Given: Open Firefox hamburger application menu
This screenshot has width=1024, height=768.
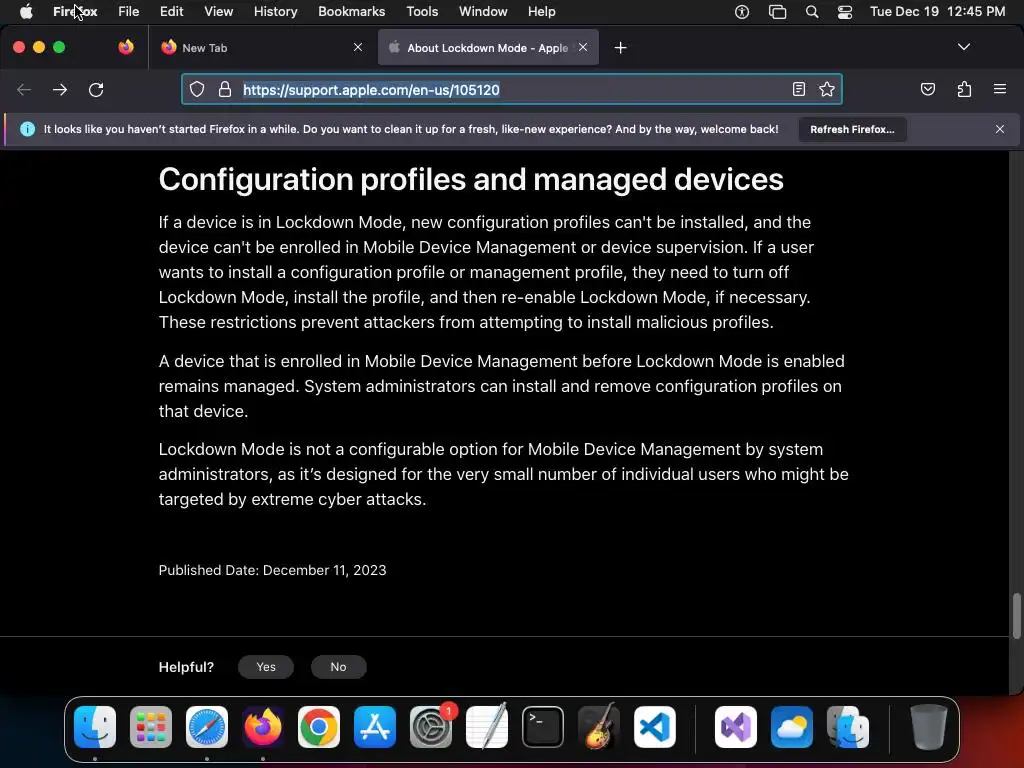Looking at the screenshot, I should tap(1000, 89).
